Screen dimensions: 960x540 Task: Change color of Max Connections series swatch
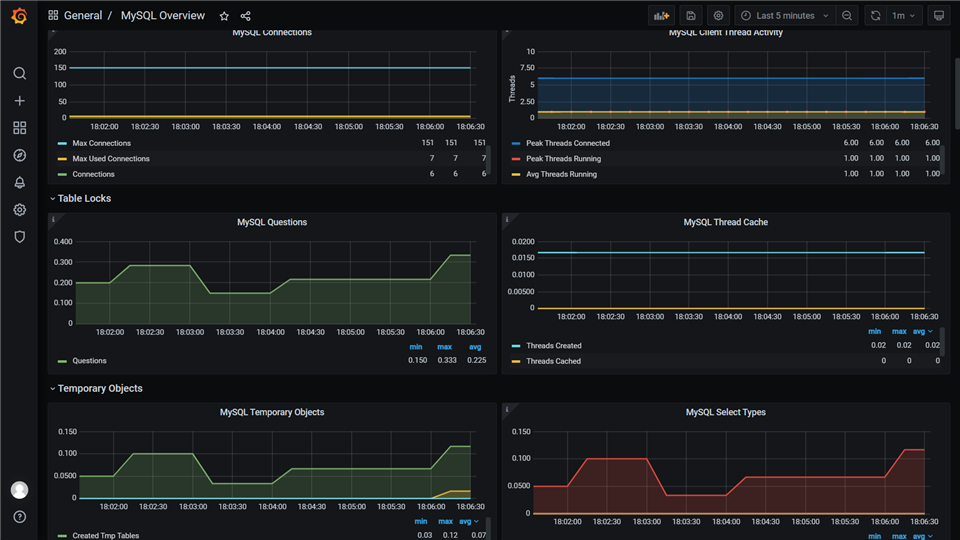pos(62,143)
